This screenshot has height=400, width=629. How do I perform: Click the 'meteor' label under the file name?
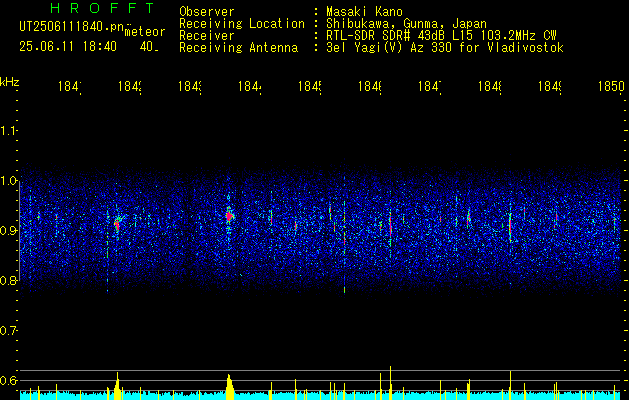145,32
